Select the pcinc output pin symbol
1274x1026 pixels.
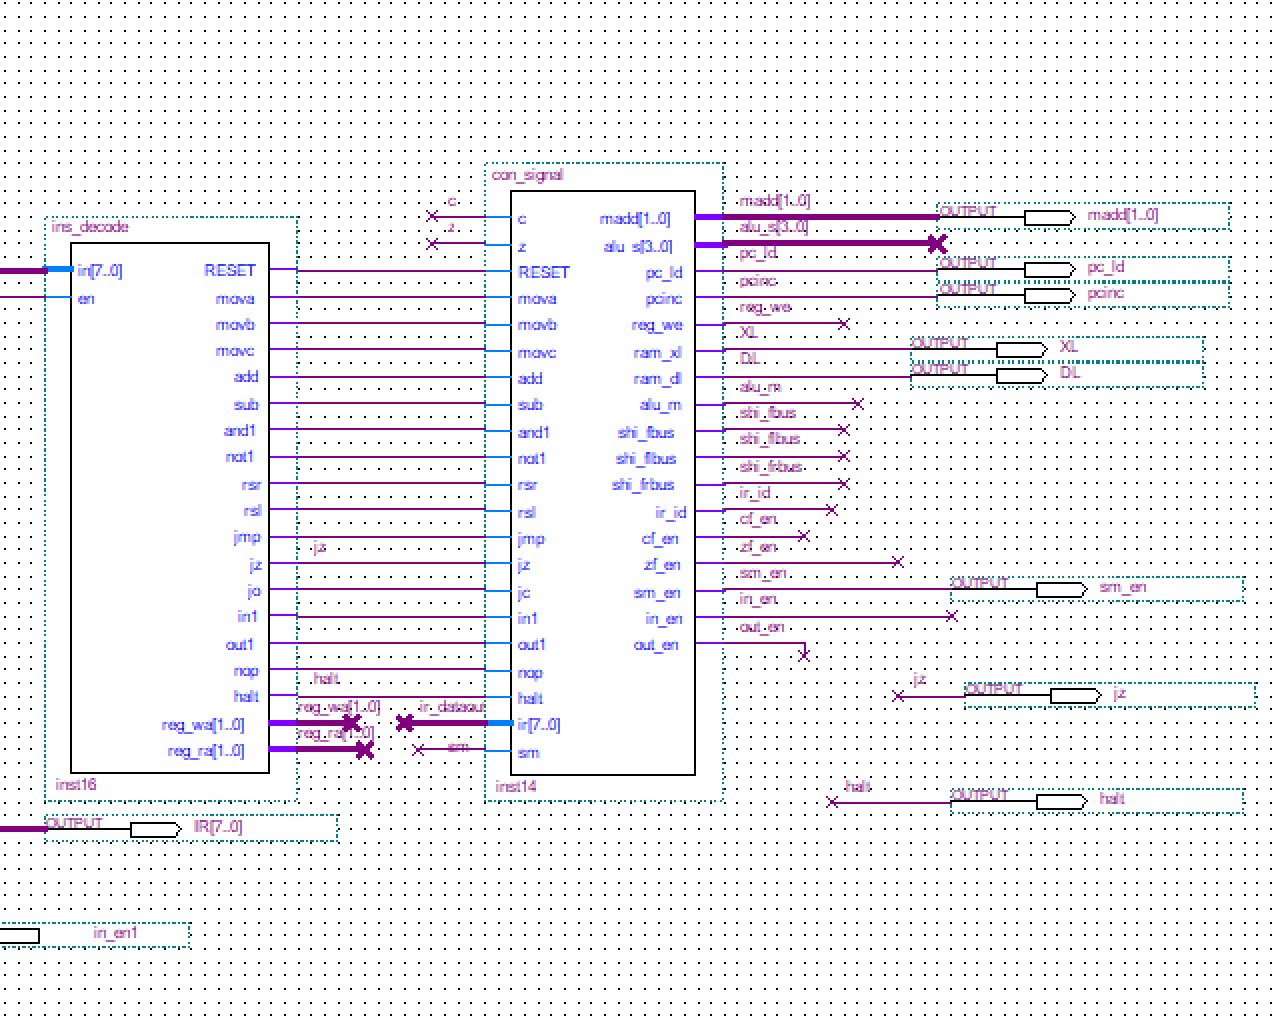1049,295
